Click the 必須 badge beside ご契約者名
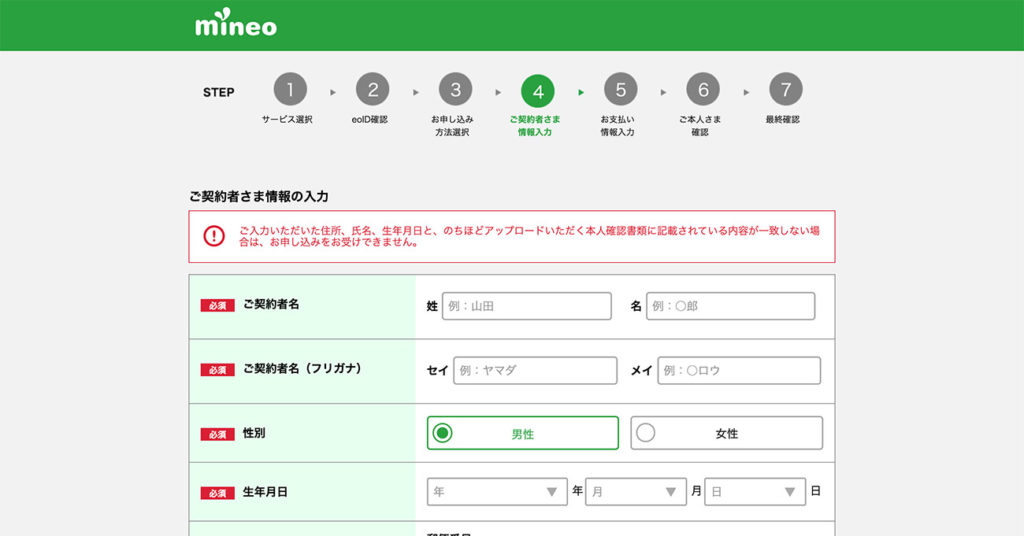The height and width of the screenshot is (536, 1024). point(217,306)
